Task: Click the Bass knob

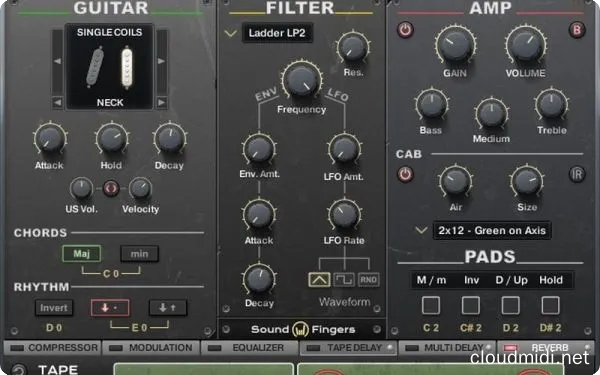Action: [x=432, y=104]
